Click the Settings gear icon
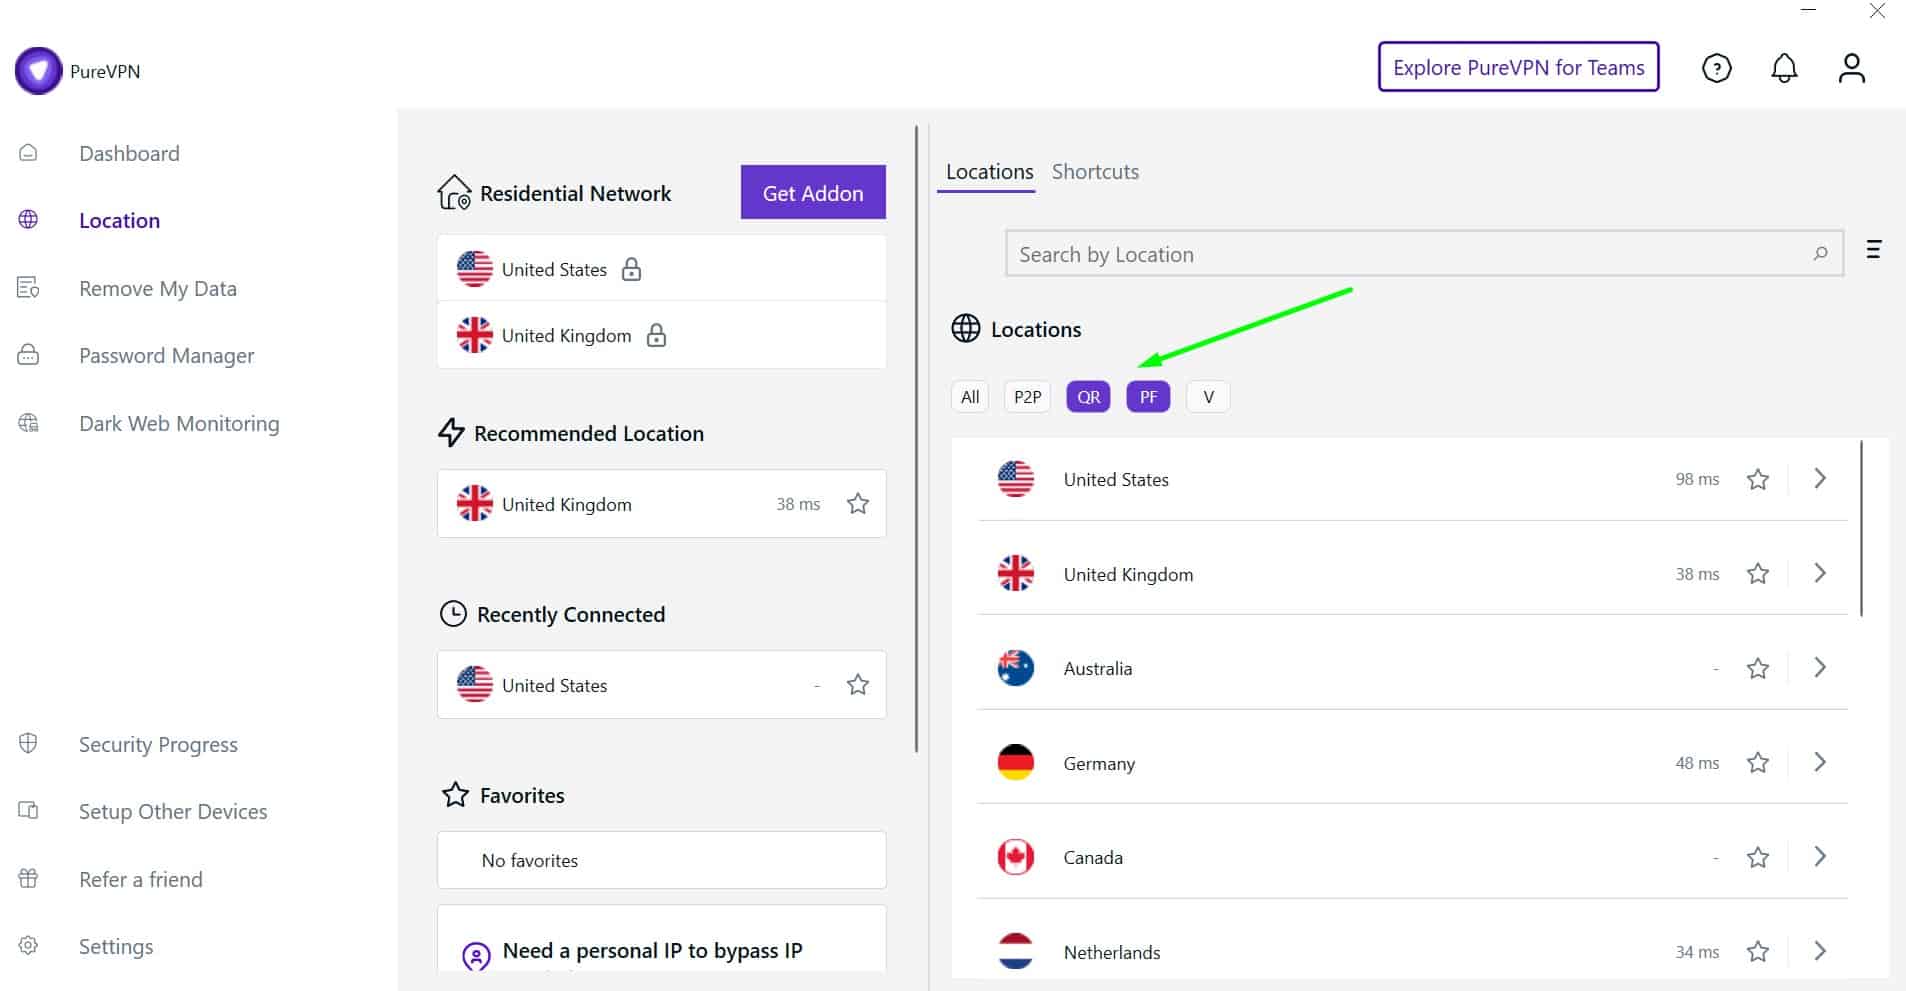The width and height of the screenshot is (1906, 991). 28,946
